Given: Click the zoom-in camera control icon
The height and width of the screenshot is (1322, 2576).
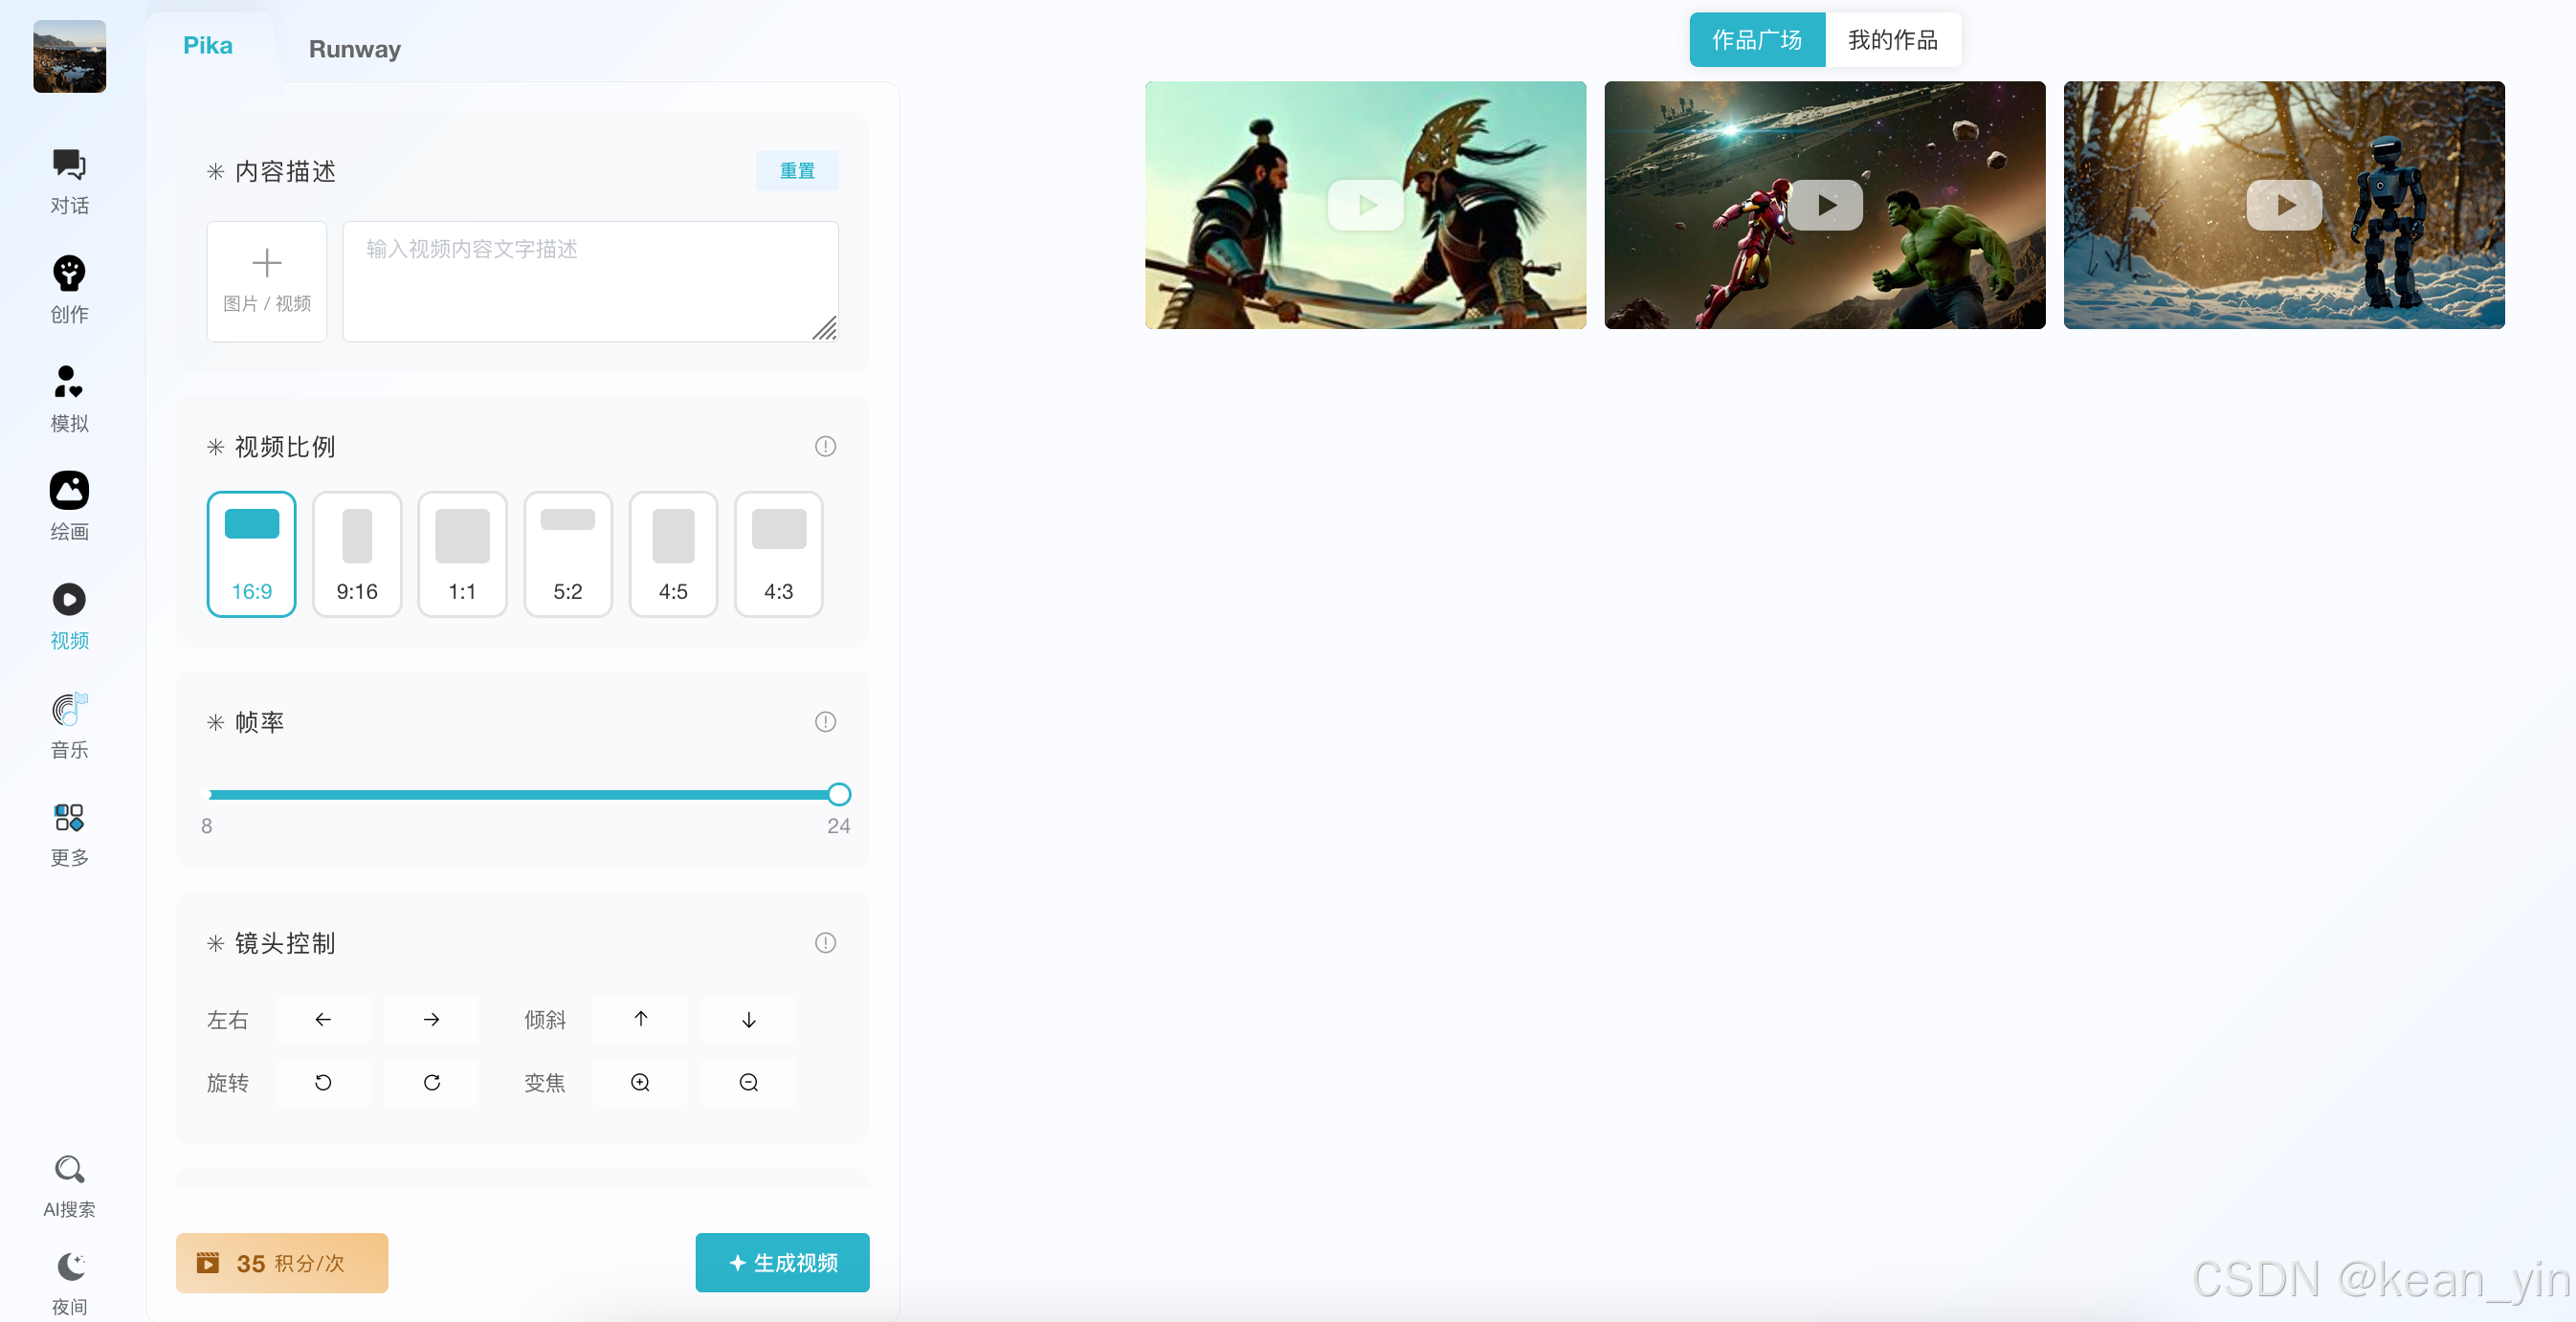Looking at the screenshot, I should (x=640, y=1083).
